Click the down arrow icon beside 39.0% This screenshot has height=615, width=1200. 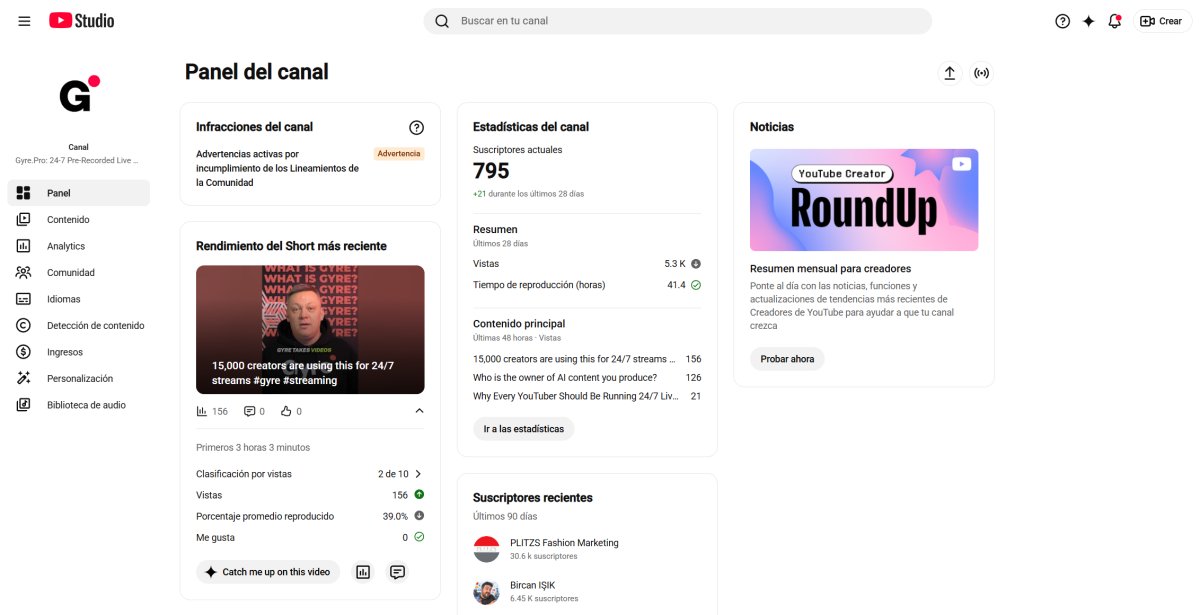pos(419,516)
